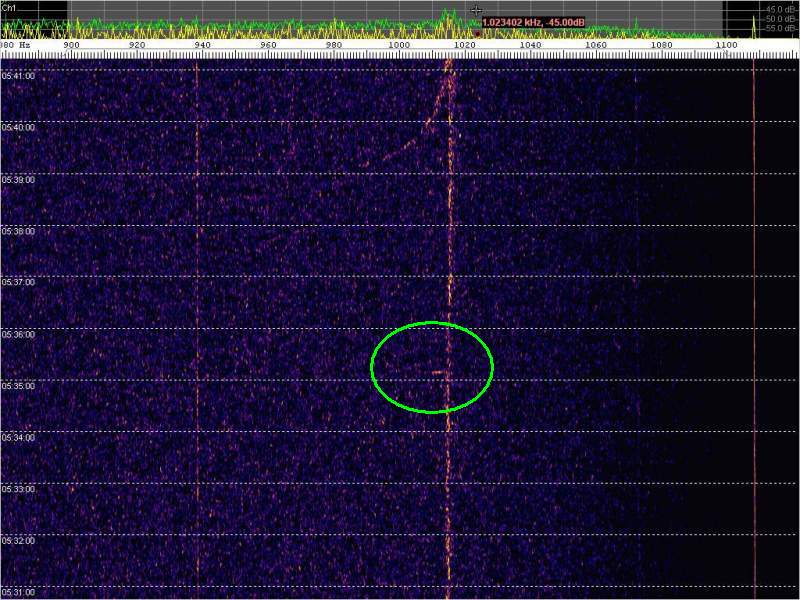Click the 940 Hz frequency axis label

click(x=202, y=45)
